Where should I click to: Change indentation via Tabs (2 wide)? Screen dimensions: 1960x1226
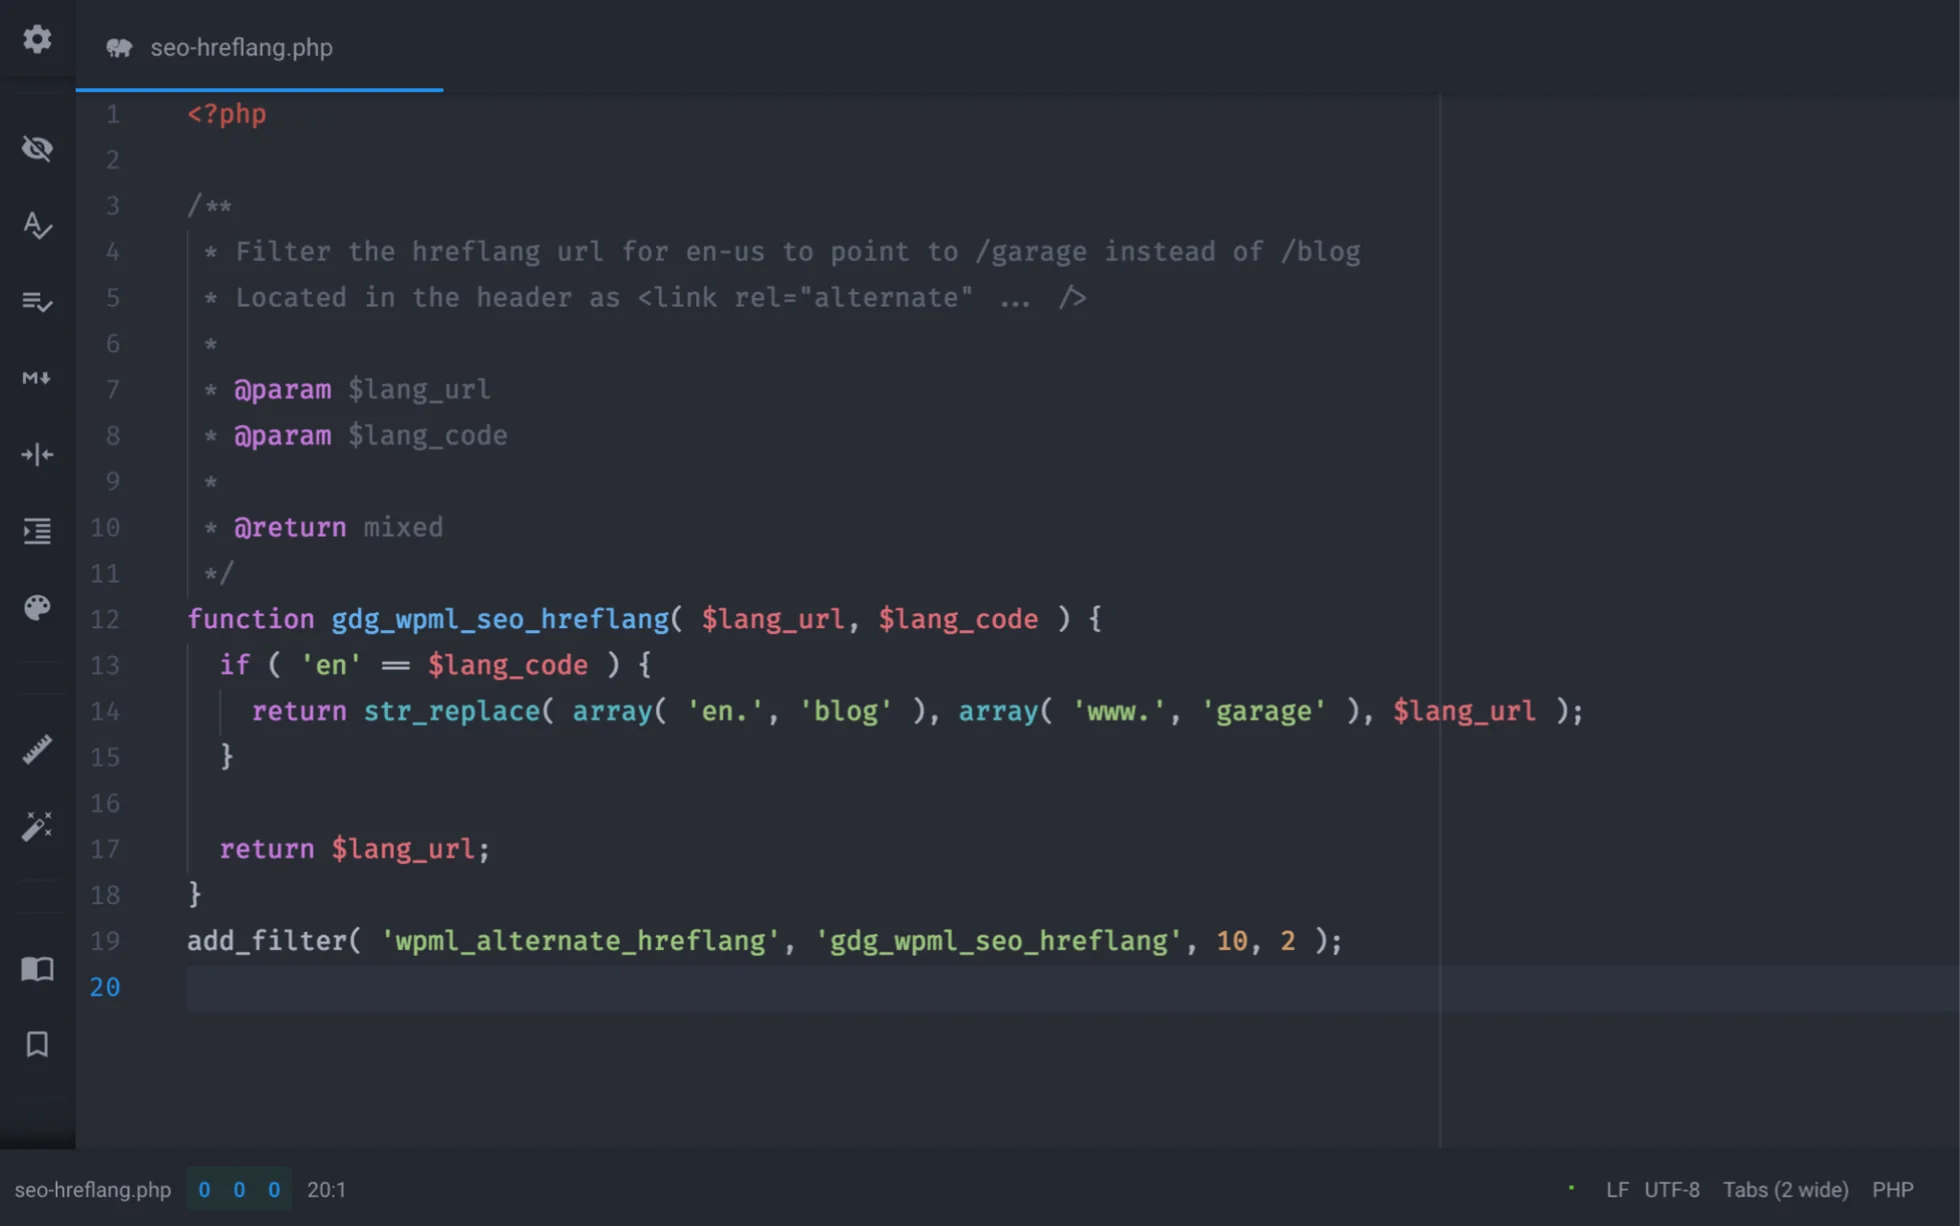[x=1786, y=1190]
